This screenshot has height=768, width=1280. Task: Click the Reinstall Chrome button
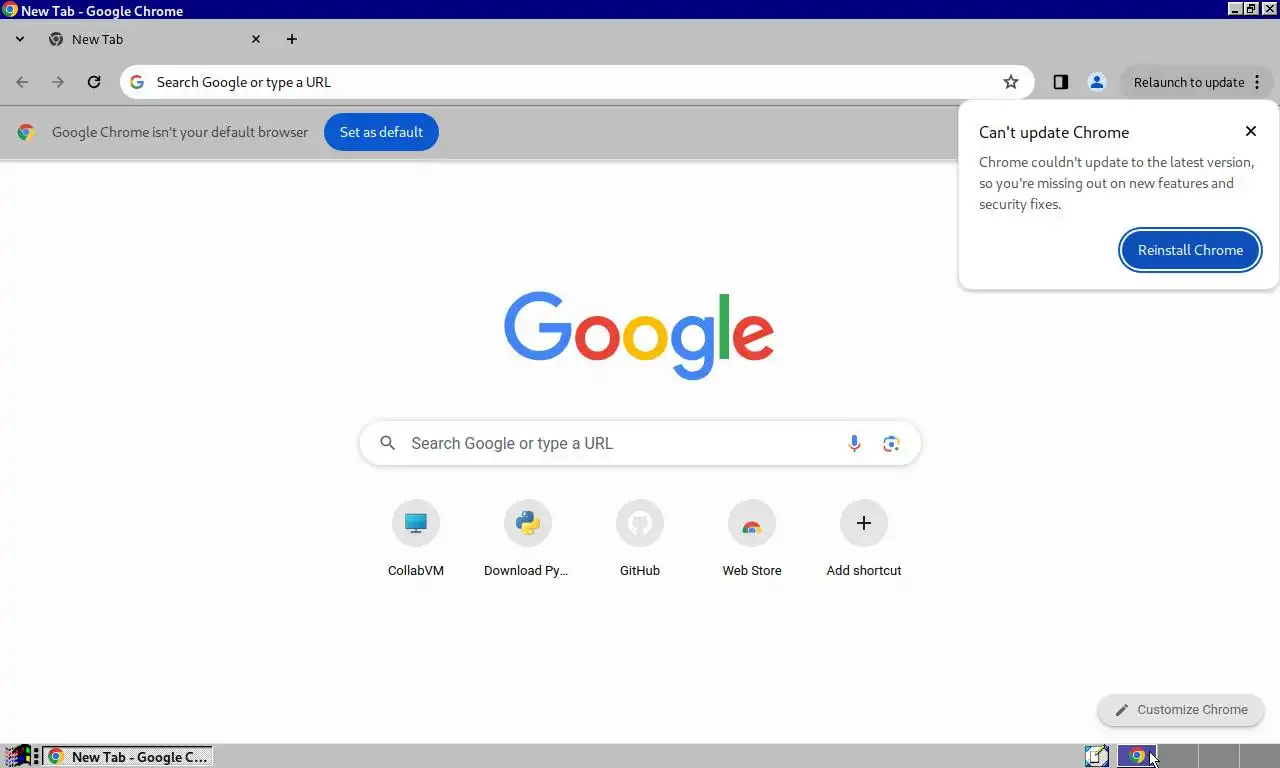[x=1190, y=250]
